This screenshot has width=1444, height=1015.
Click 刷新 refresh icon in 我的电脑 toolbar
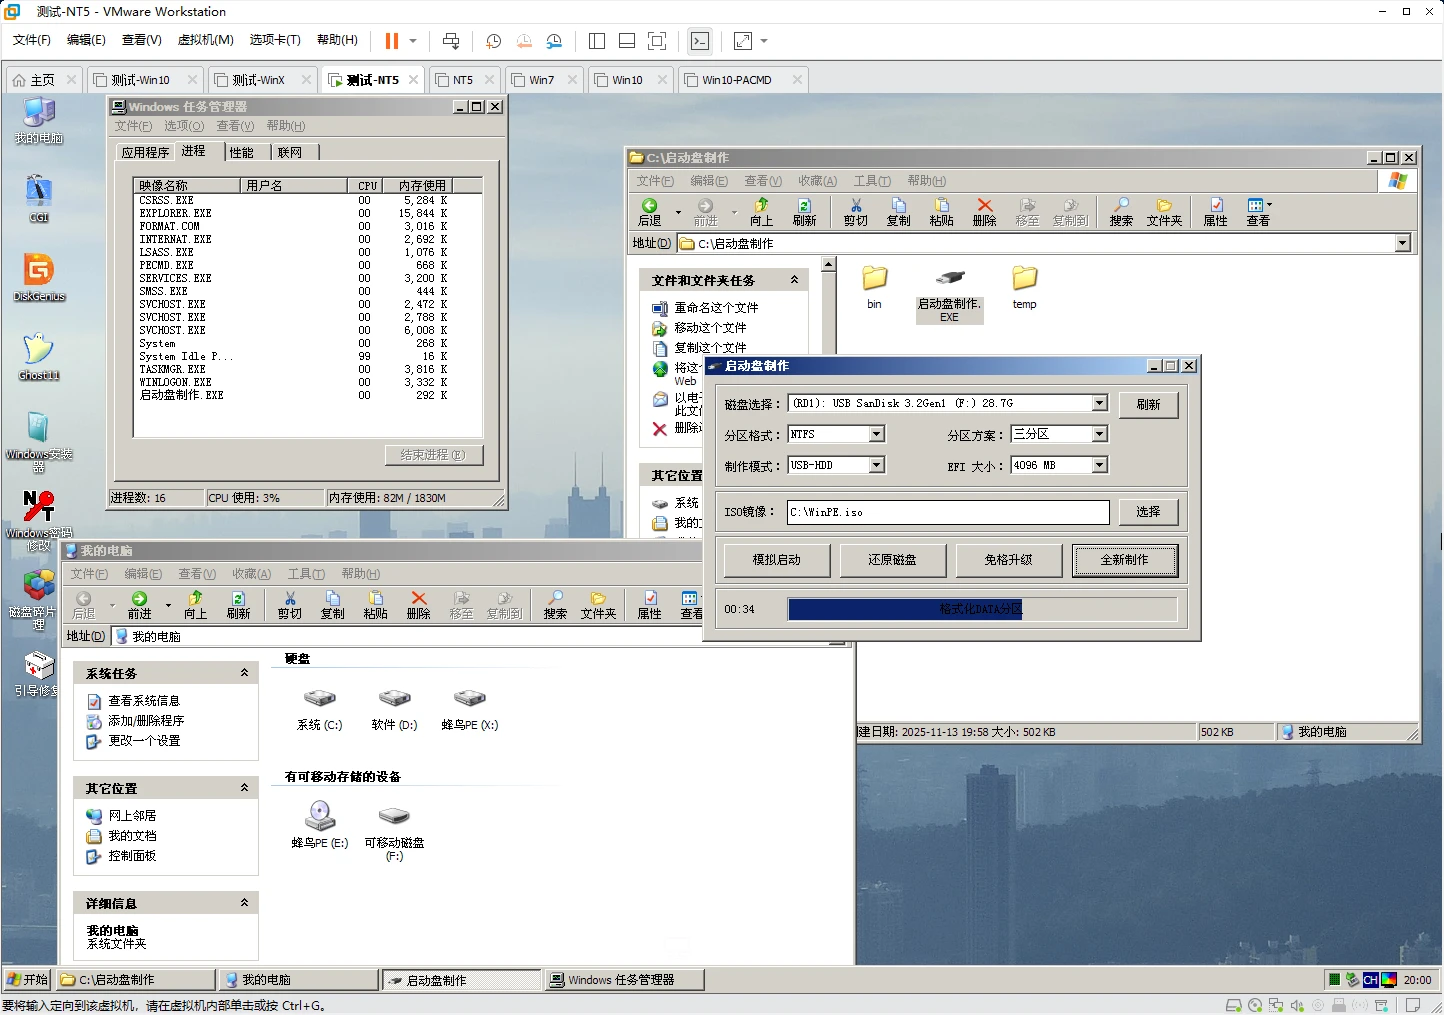click(x=238, y=605)
